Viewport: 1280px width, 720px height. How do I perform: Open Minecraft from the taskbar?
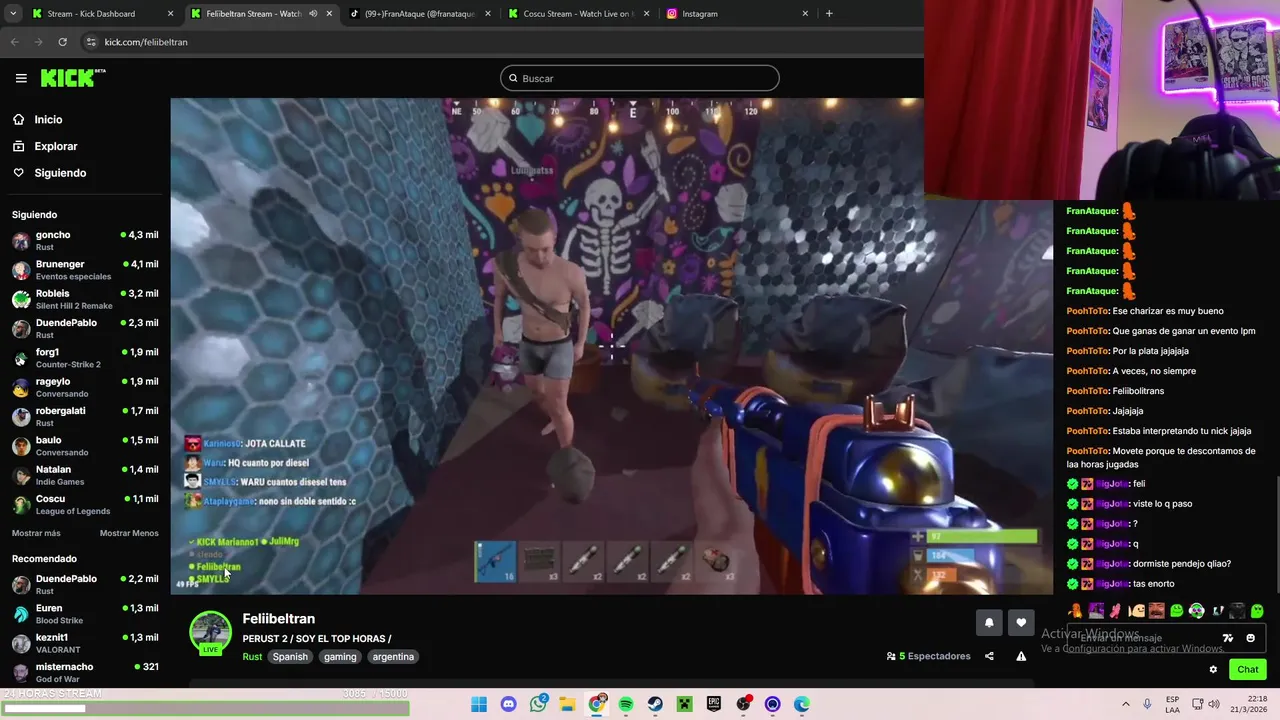(684, 704)
